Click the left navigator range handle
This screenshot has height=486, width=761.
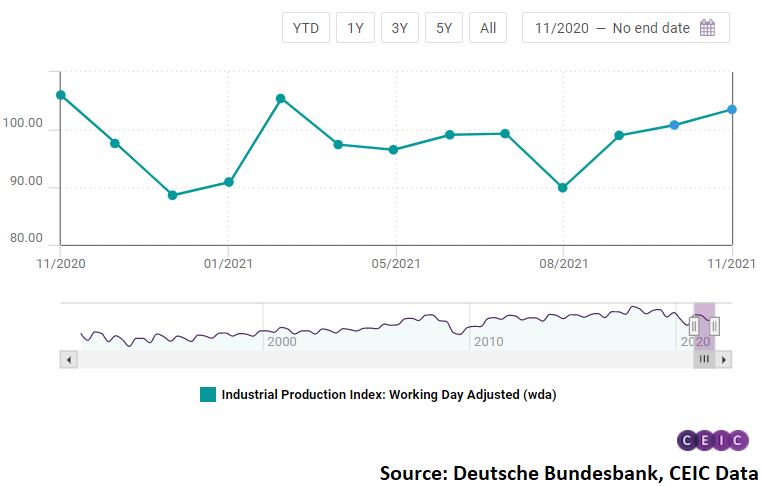[x=694, y=325]
